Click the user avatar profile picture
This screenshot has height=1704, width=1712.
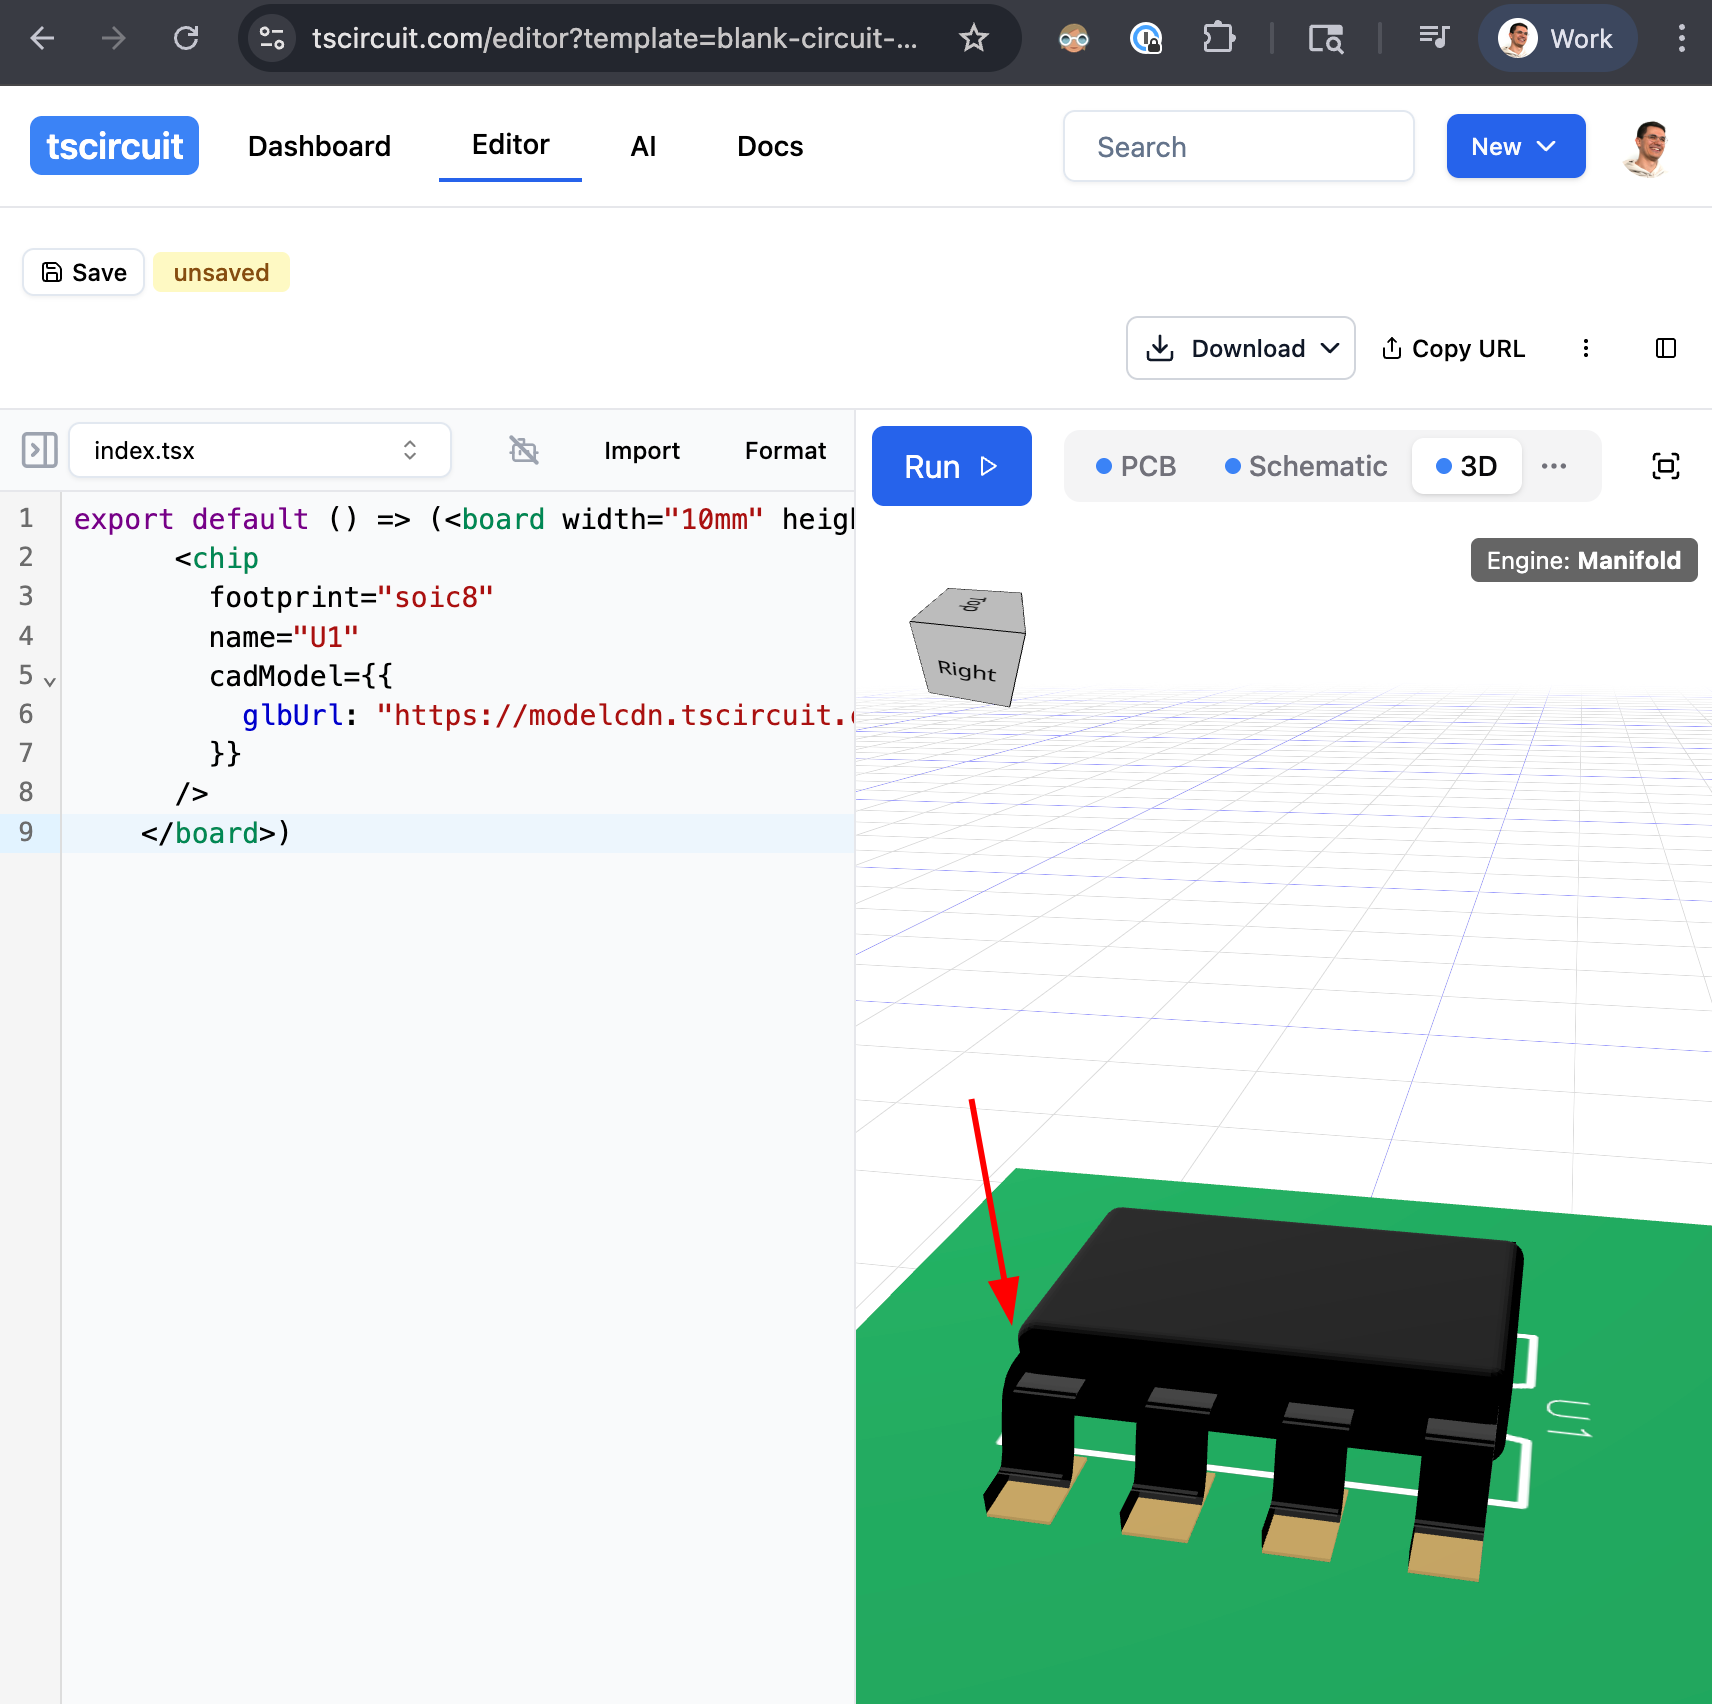pos(1647,147)
